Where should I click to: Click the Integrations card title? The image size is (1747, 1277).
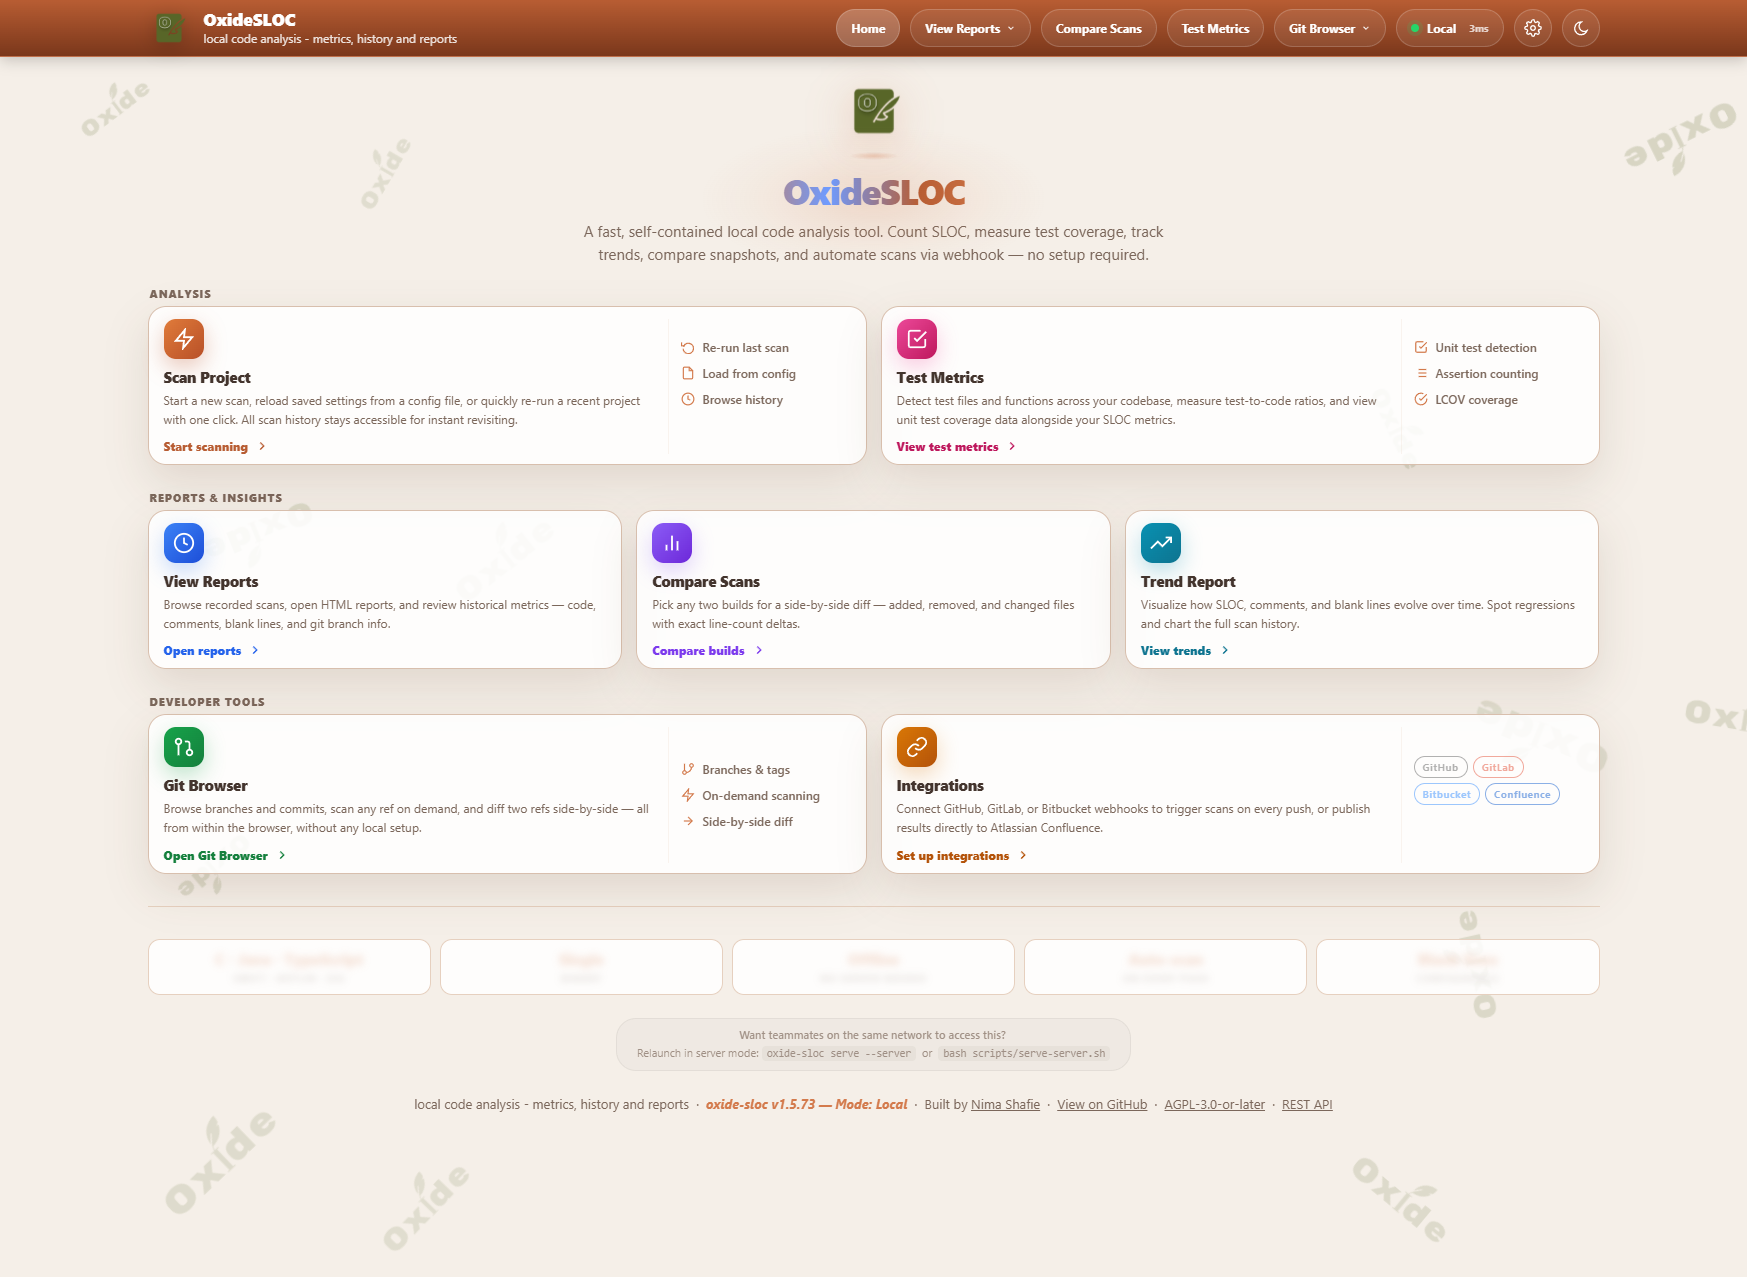(x=940, y=786)
